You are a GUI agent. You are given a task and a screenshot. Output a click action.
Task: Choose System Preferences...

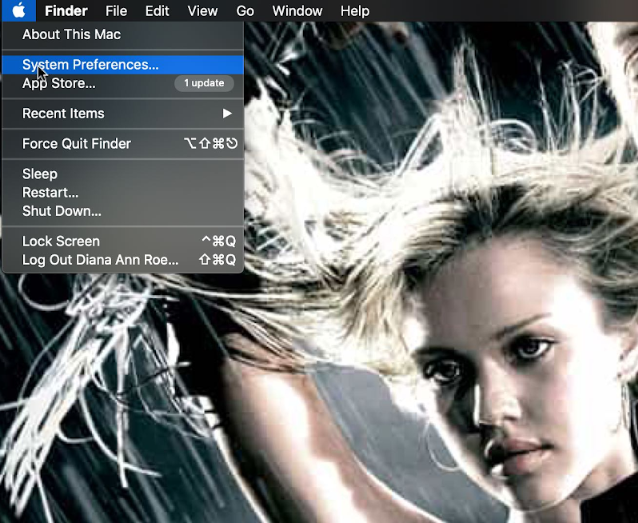(x=123, y=65)
